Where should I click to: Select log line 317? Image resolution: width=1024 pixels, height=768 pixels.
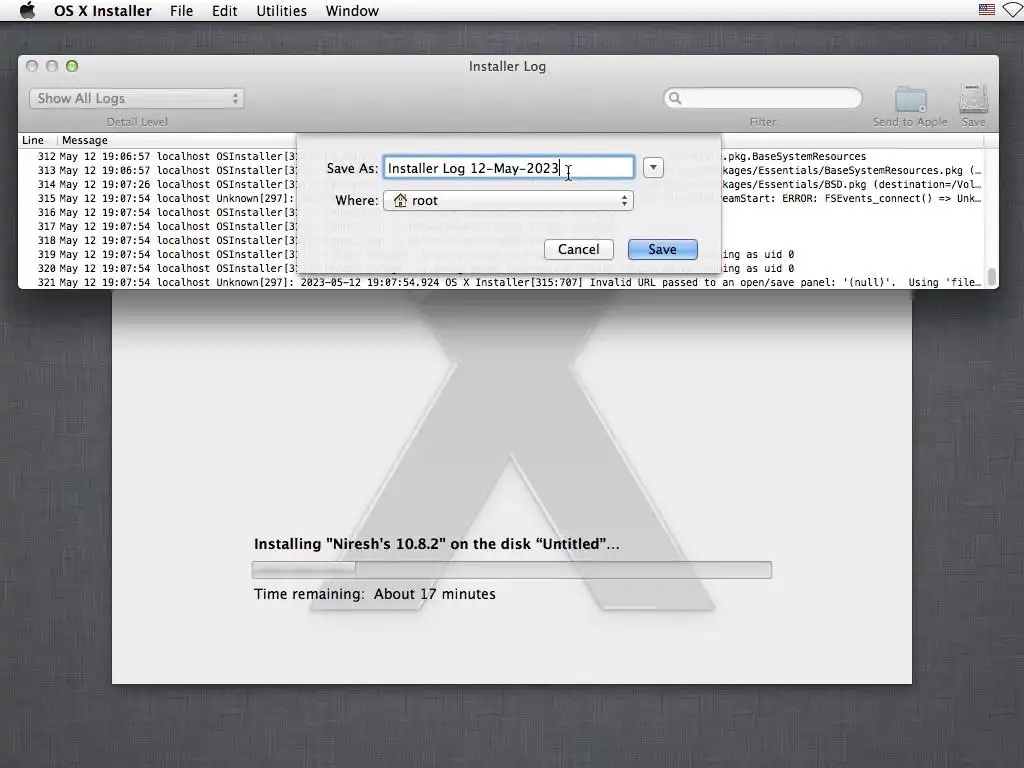502,227
